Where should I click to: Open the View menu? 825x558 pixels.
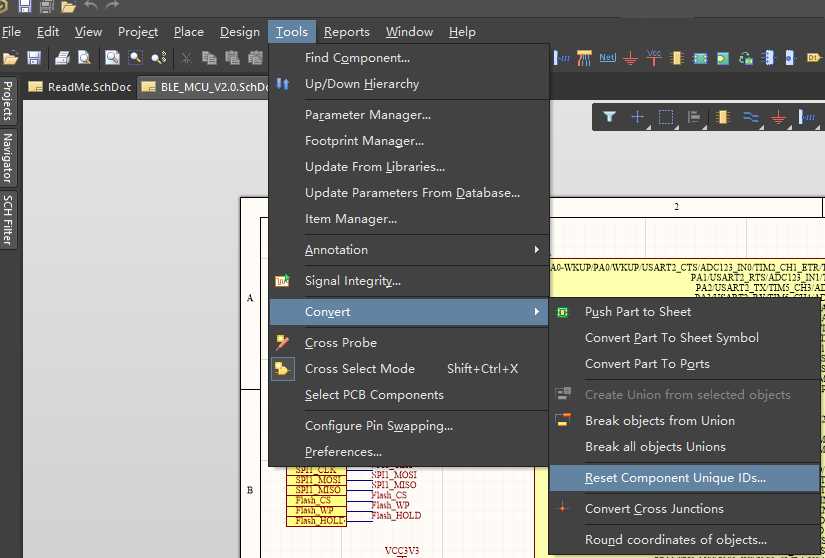88,32
